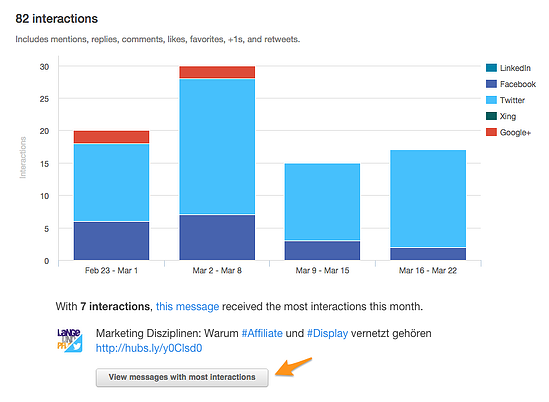Click the '15' y-axis value
The height and width of the screenshot is (402, 549).
click(44, 164)
